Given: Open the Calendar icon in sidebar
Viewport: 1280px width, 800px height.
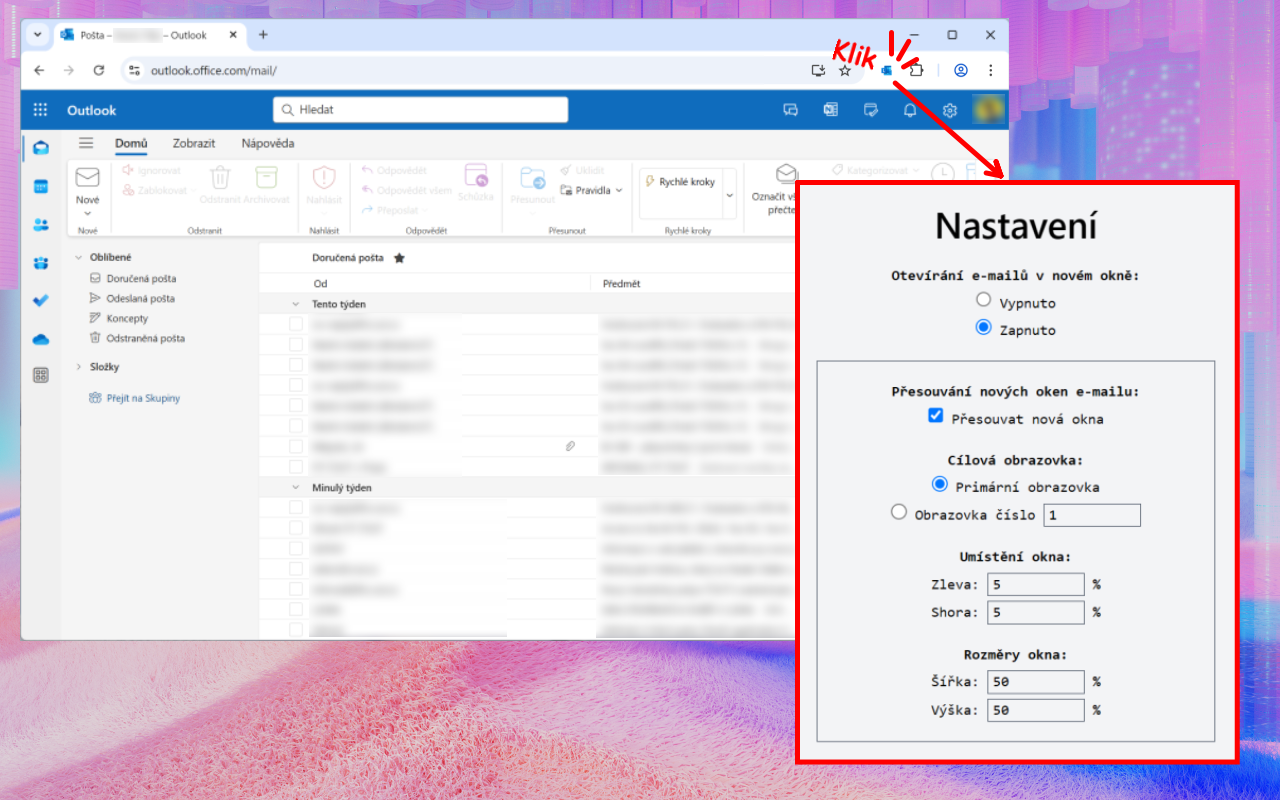Looking at the screenshot, I should [41, 187].
